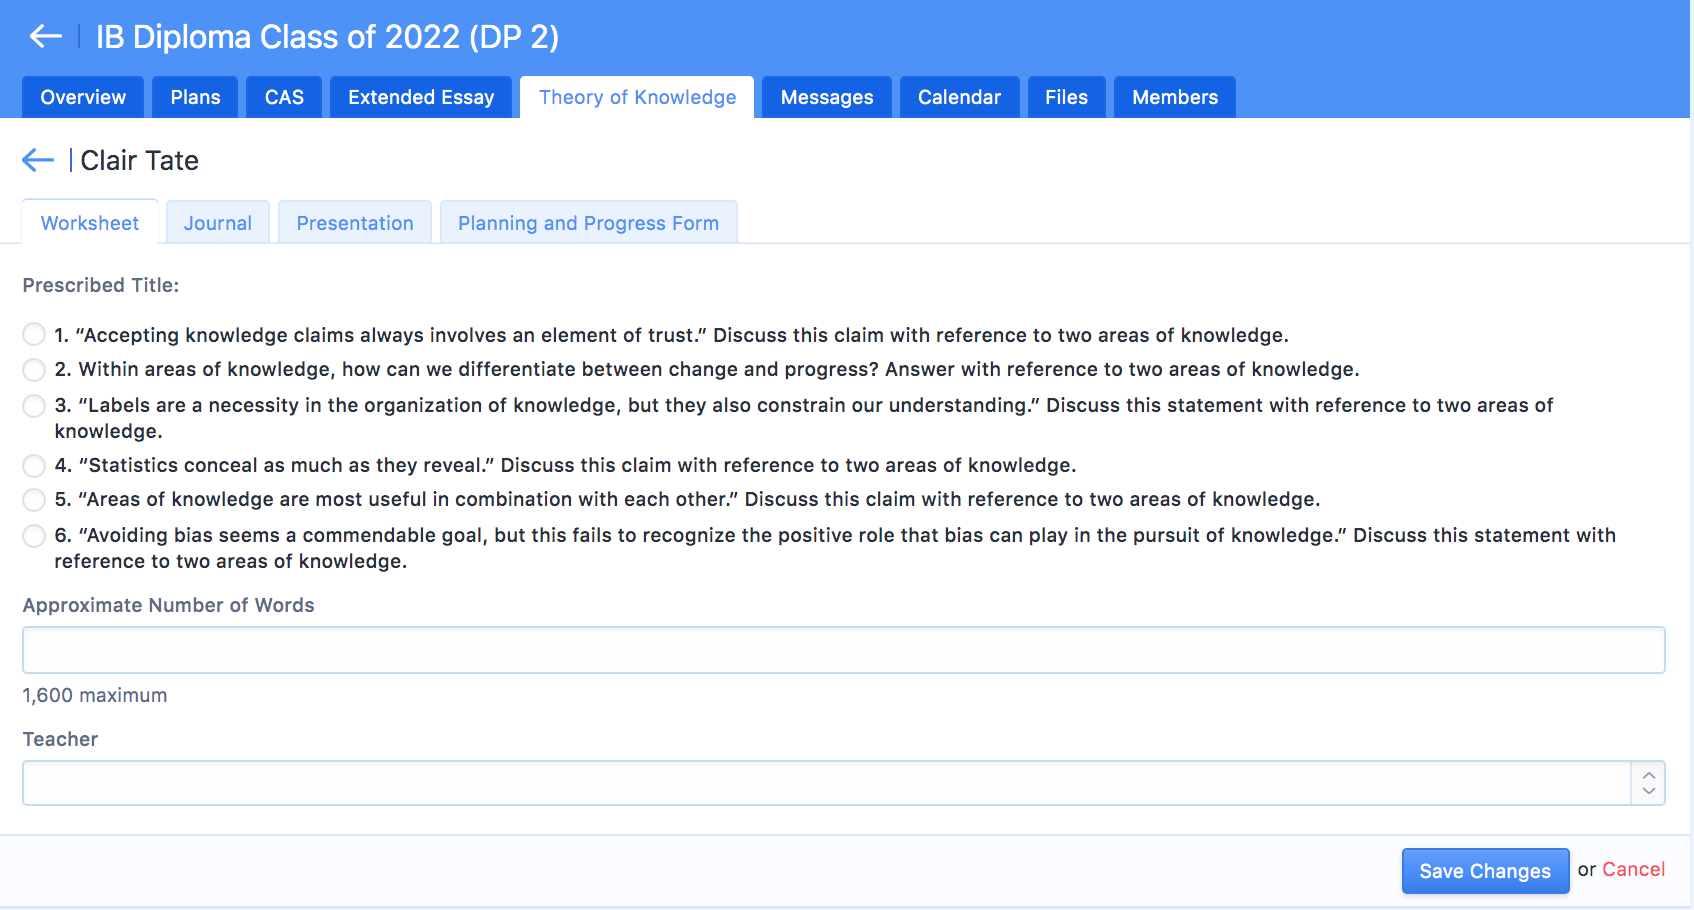Click the white back arrow in header
The image size is (1694, 910).
[45, 37]
